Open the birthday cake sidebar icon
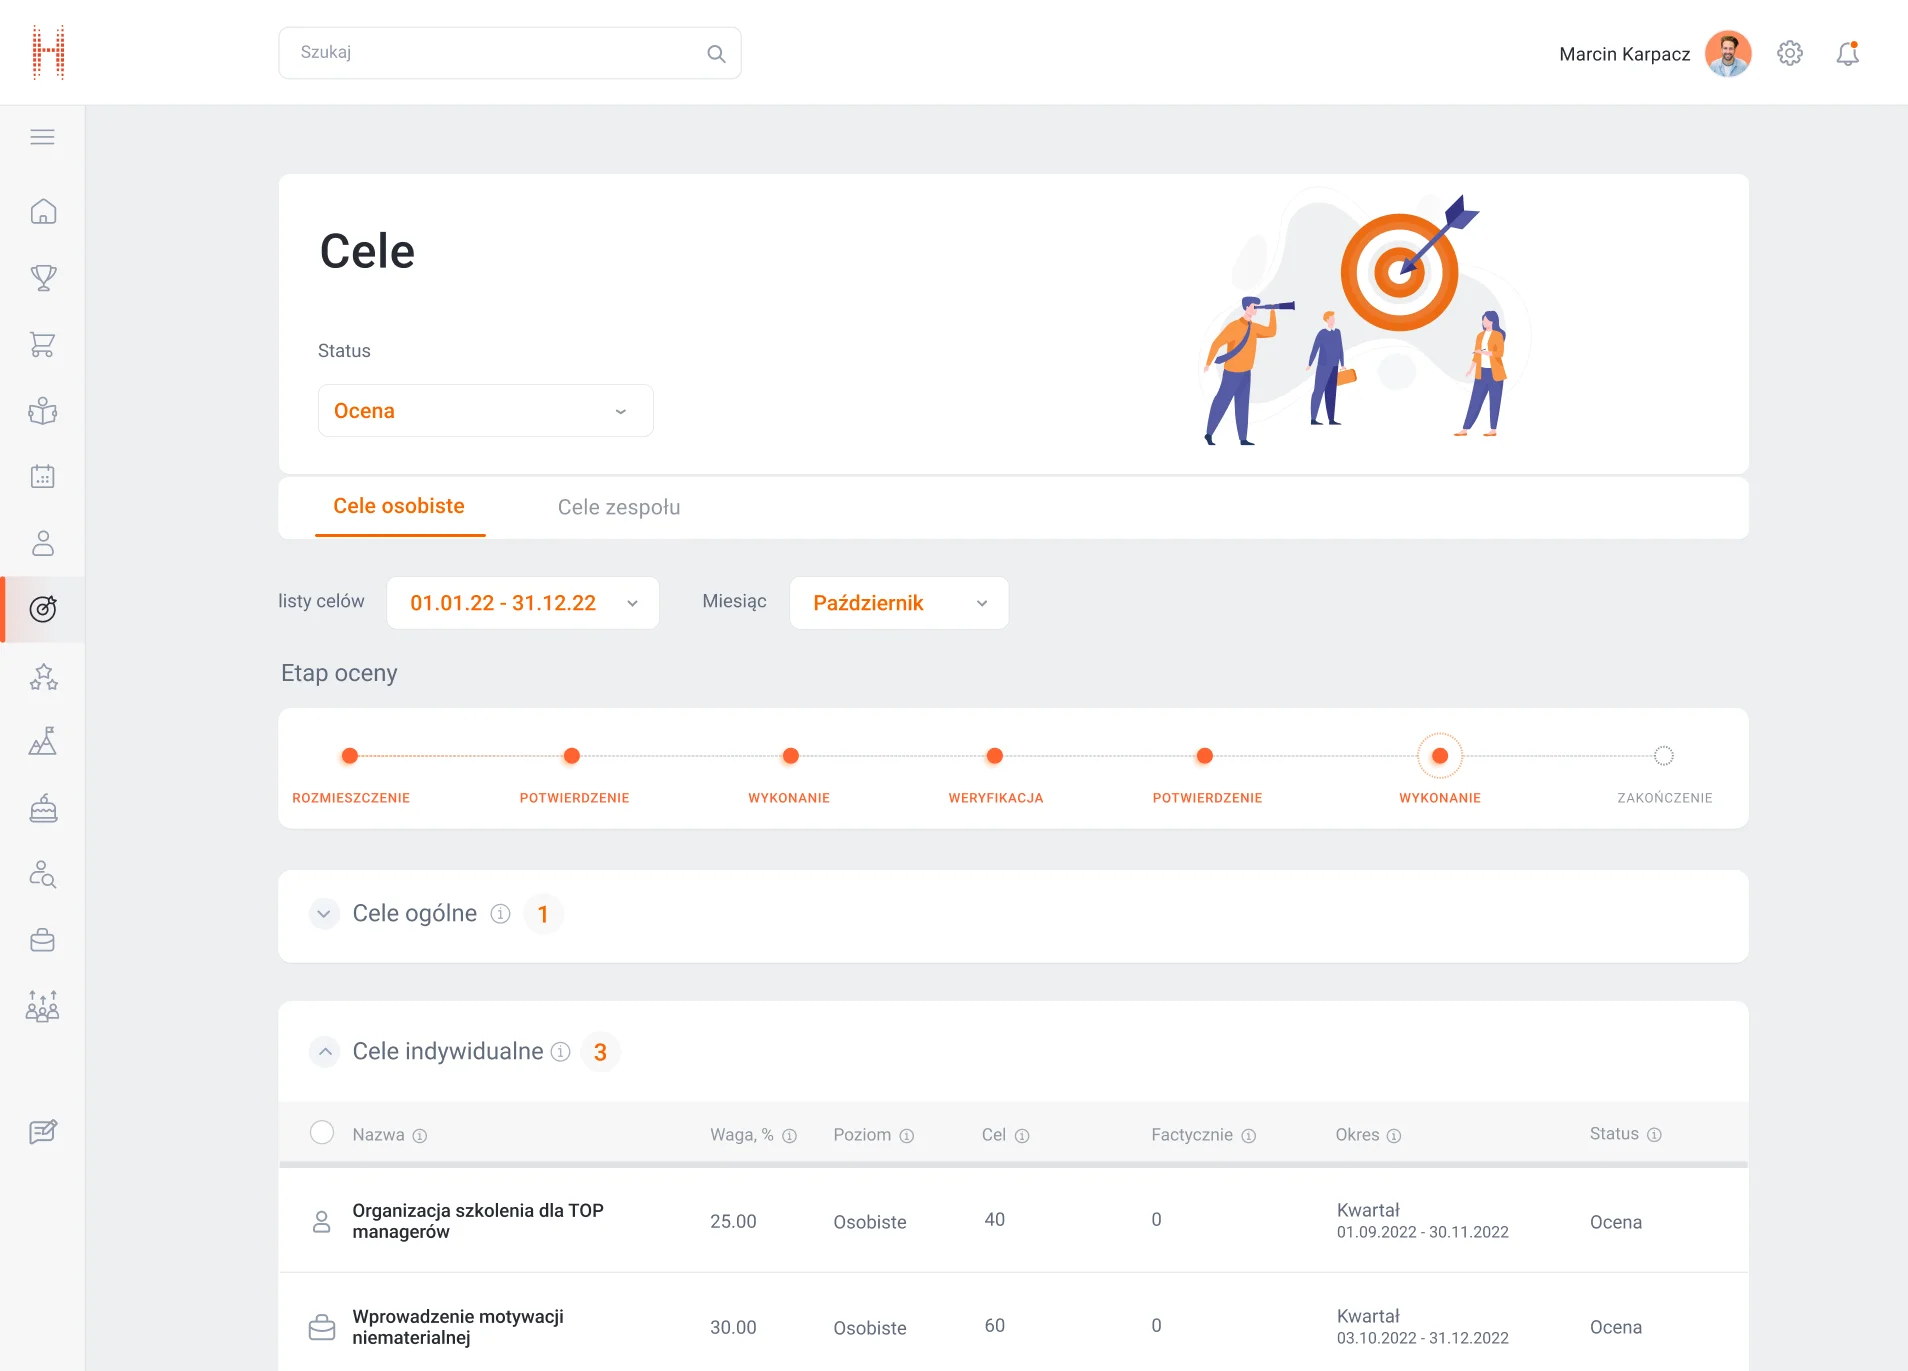Viewport: 1908px width, 1371px height. tap(43, 808)
